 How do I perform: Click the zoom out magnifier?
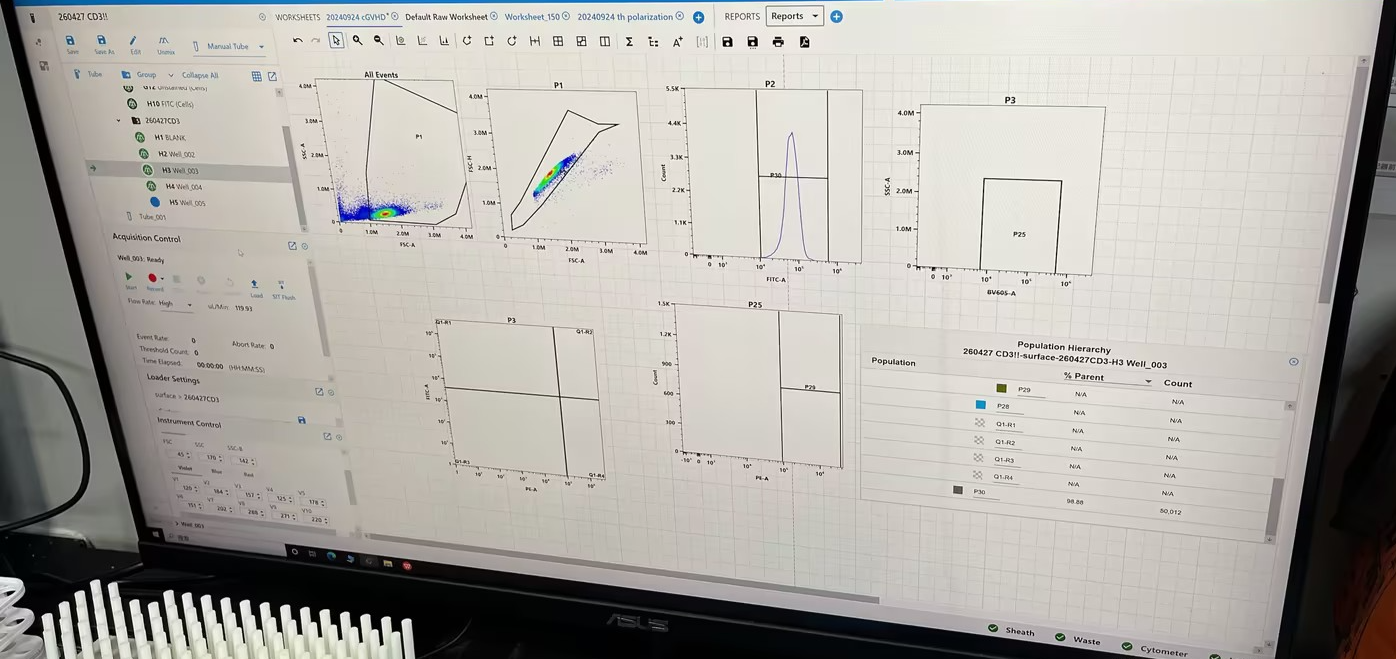378,41
